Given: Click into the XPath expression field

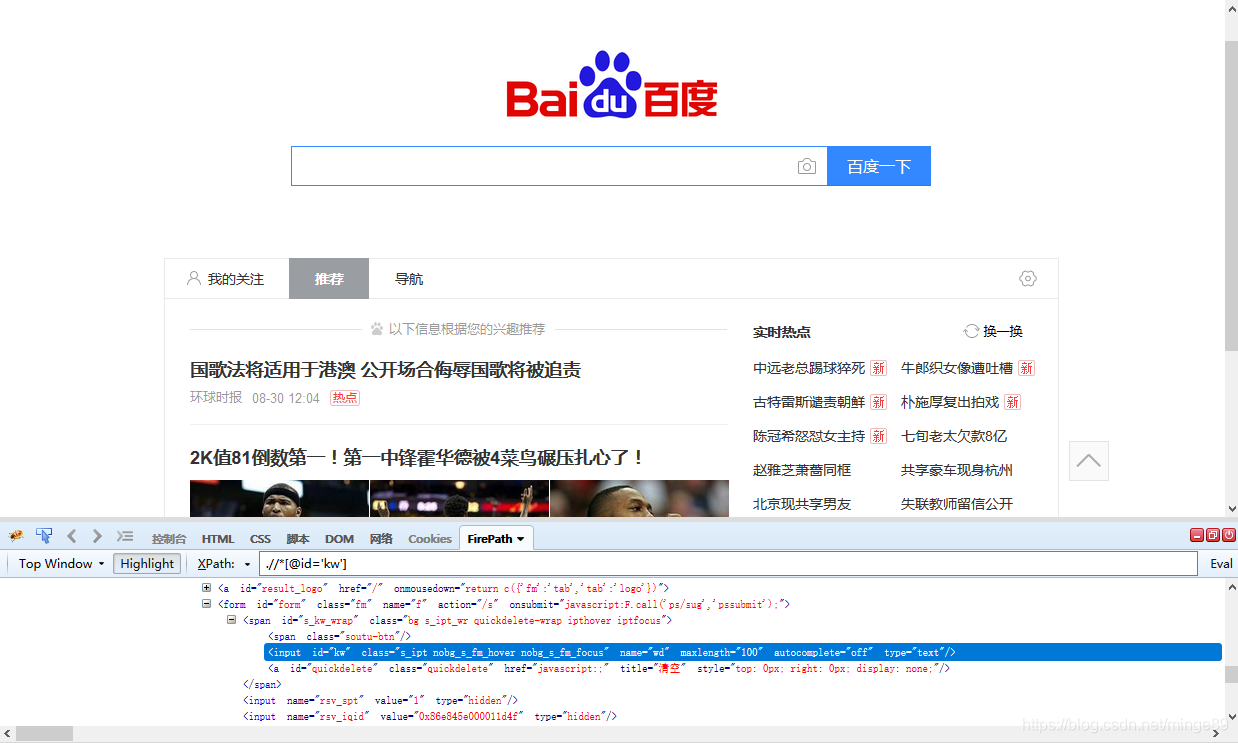Looking at the screenshot, I should [728, 564].
